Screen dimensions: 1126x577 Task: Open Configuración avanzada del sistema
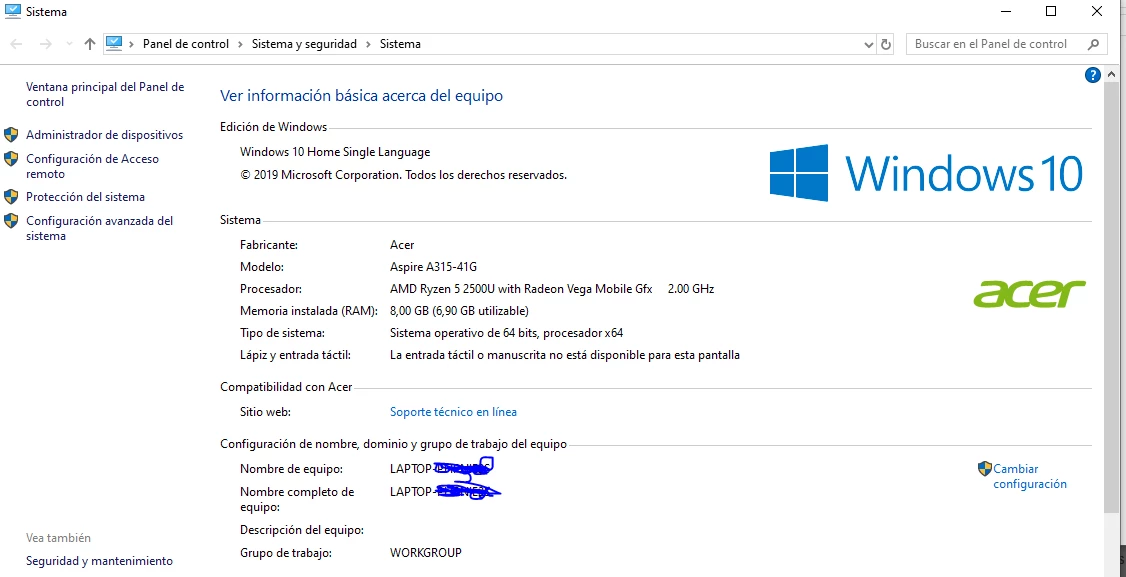click(99, 228)
